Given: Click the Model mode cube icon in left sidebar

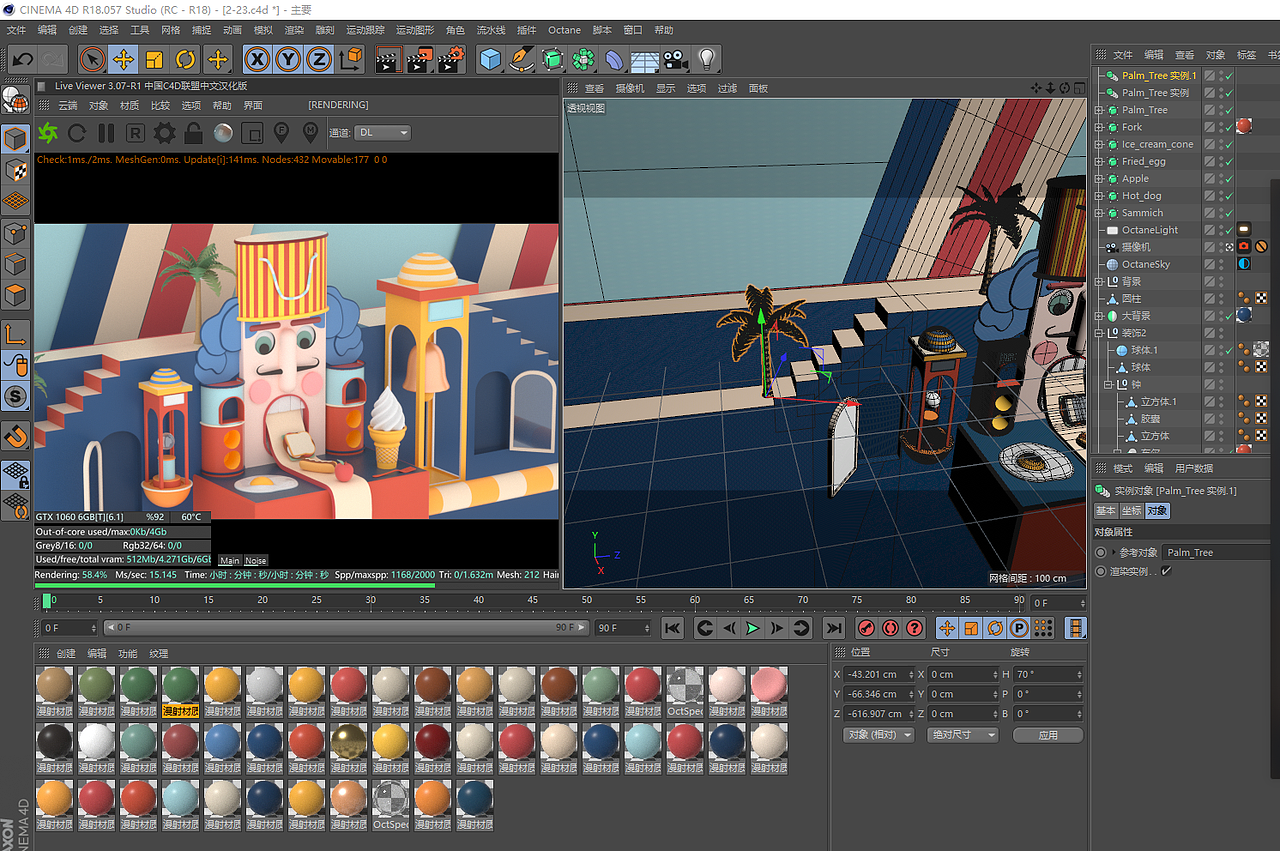Looking at the screenshot, I should pos(15,139).
